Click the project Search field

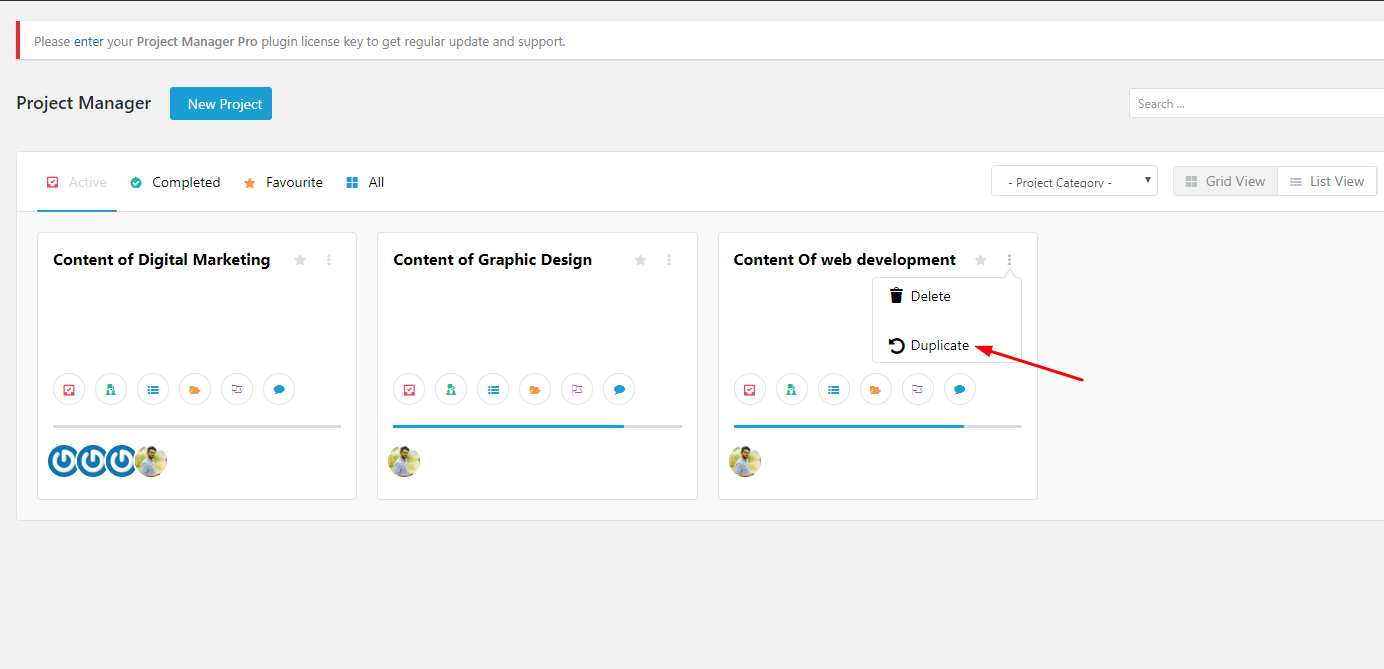[x=1256, y=103]
